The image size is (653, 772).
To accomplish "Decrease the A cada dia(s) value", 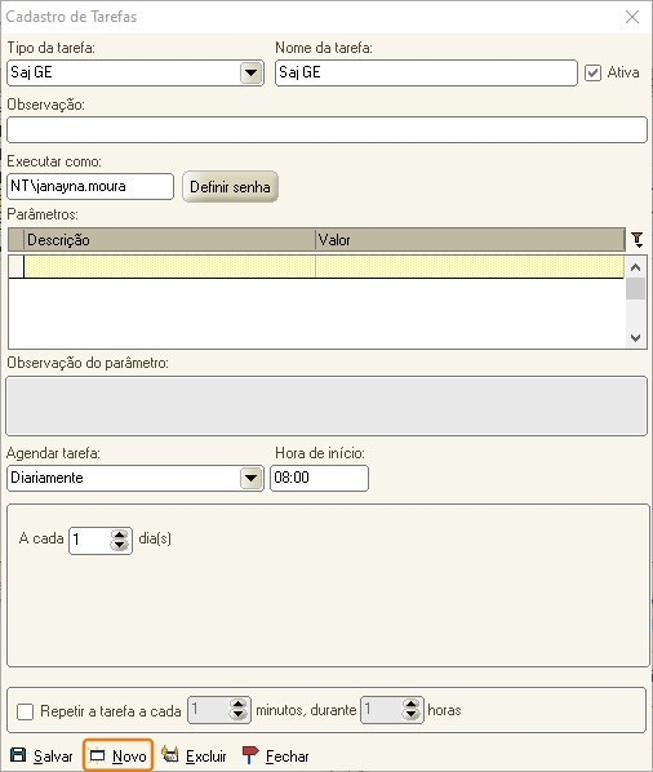I will click(120, 546).
